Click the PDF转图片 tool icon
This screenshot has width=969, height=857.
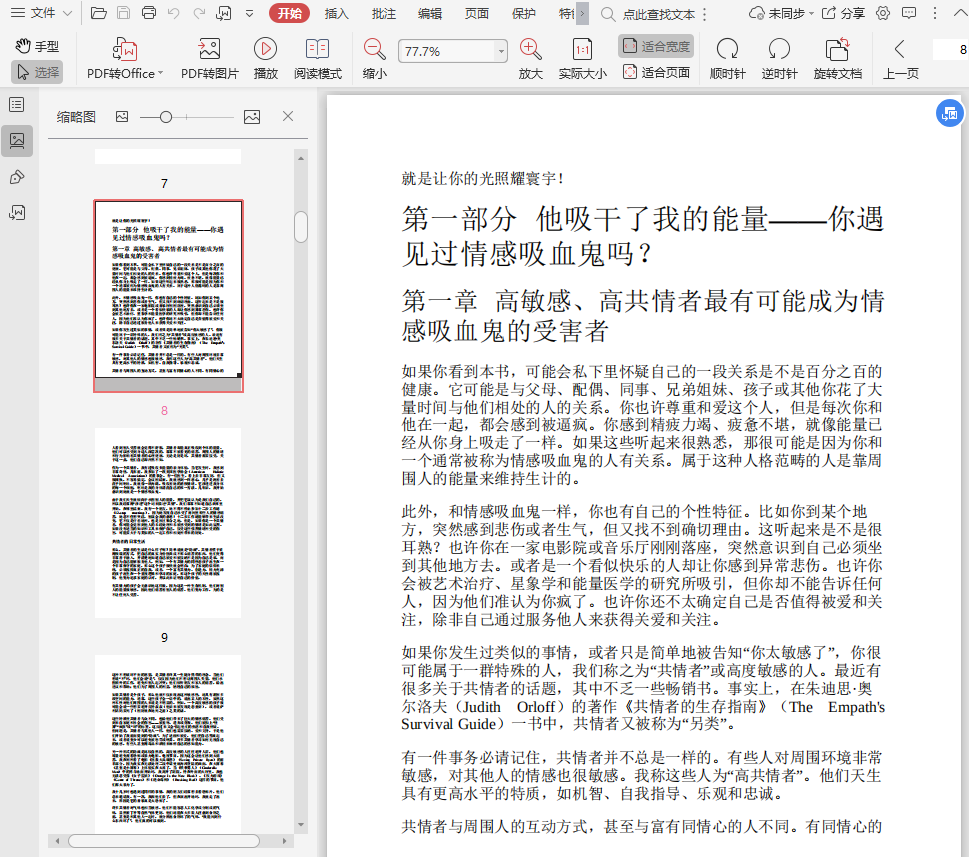pos(209,50)
